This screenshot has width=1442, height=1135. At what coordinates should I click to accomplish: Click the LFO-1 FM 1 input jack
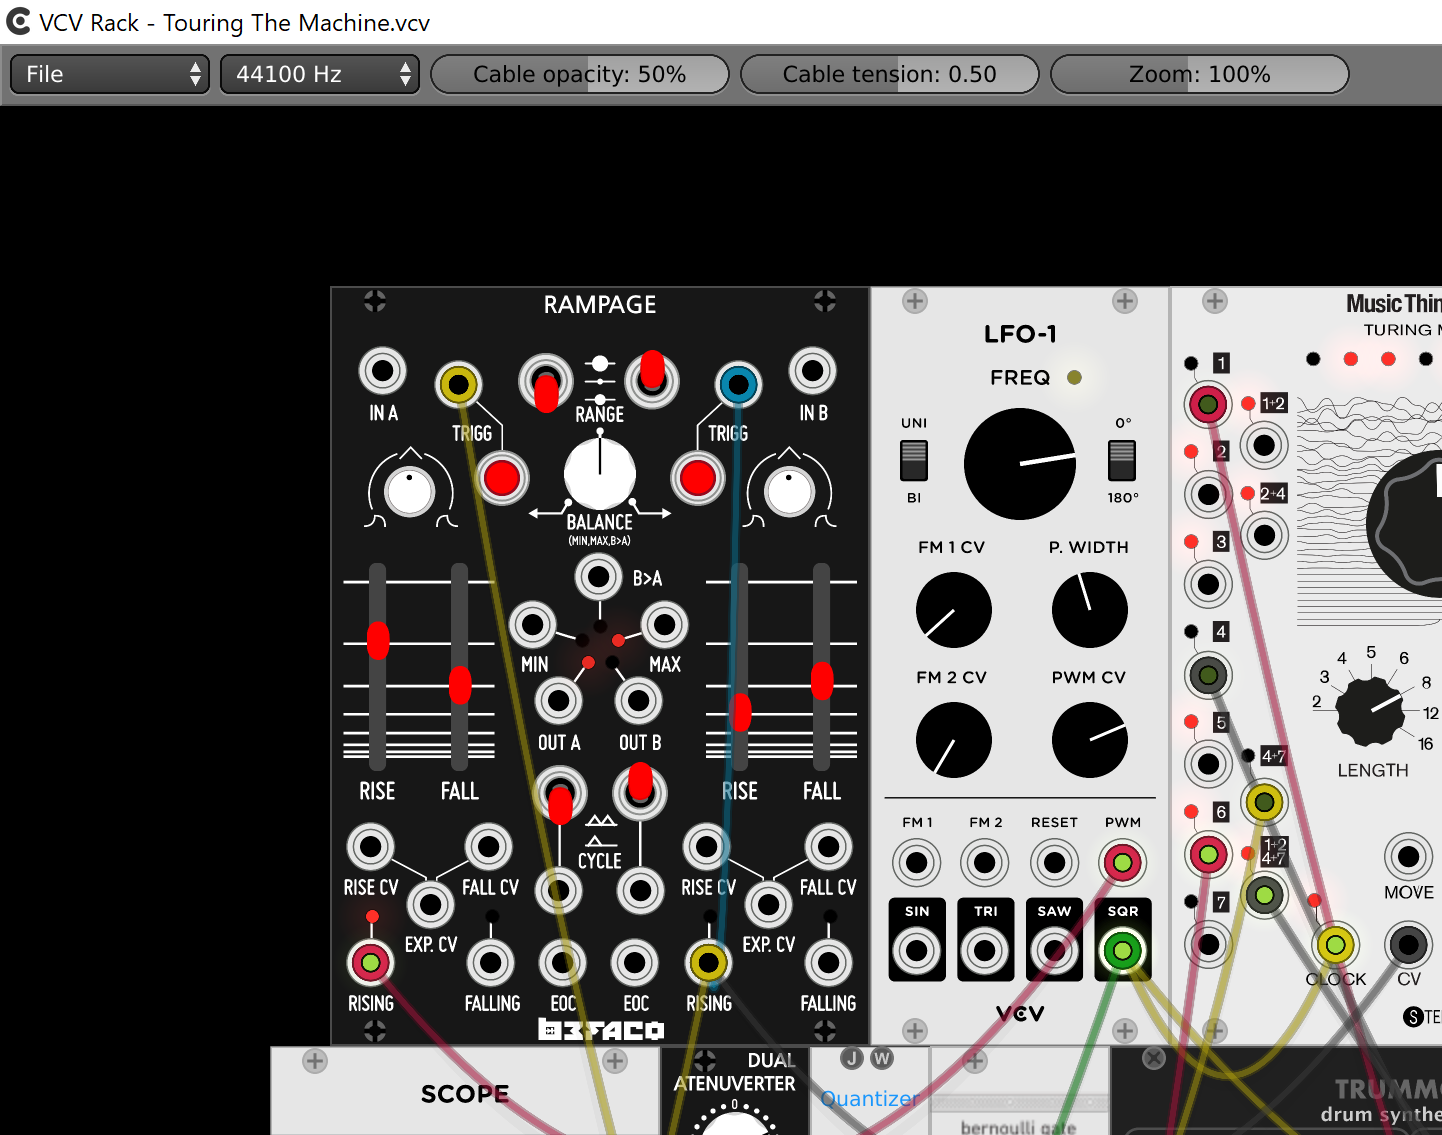coord(917,862)
